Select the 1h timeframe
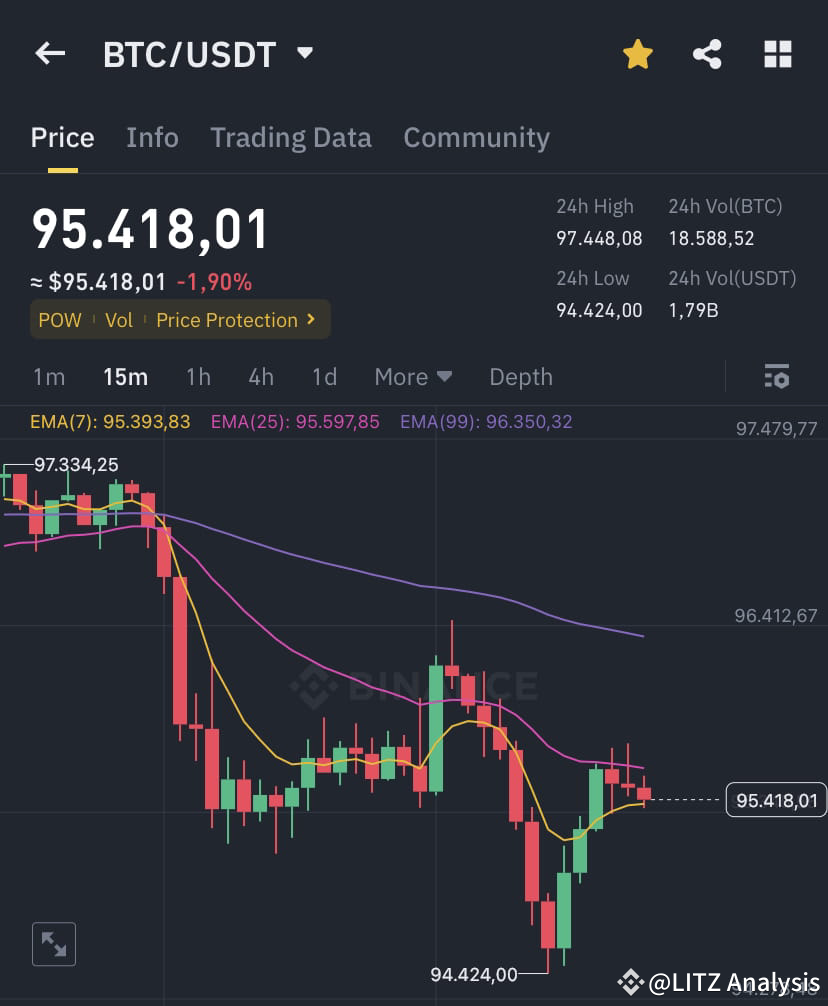This screenshot has height=1006, width=828. [x=197, y=377]
